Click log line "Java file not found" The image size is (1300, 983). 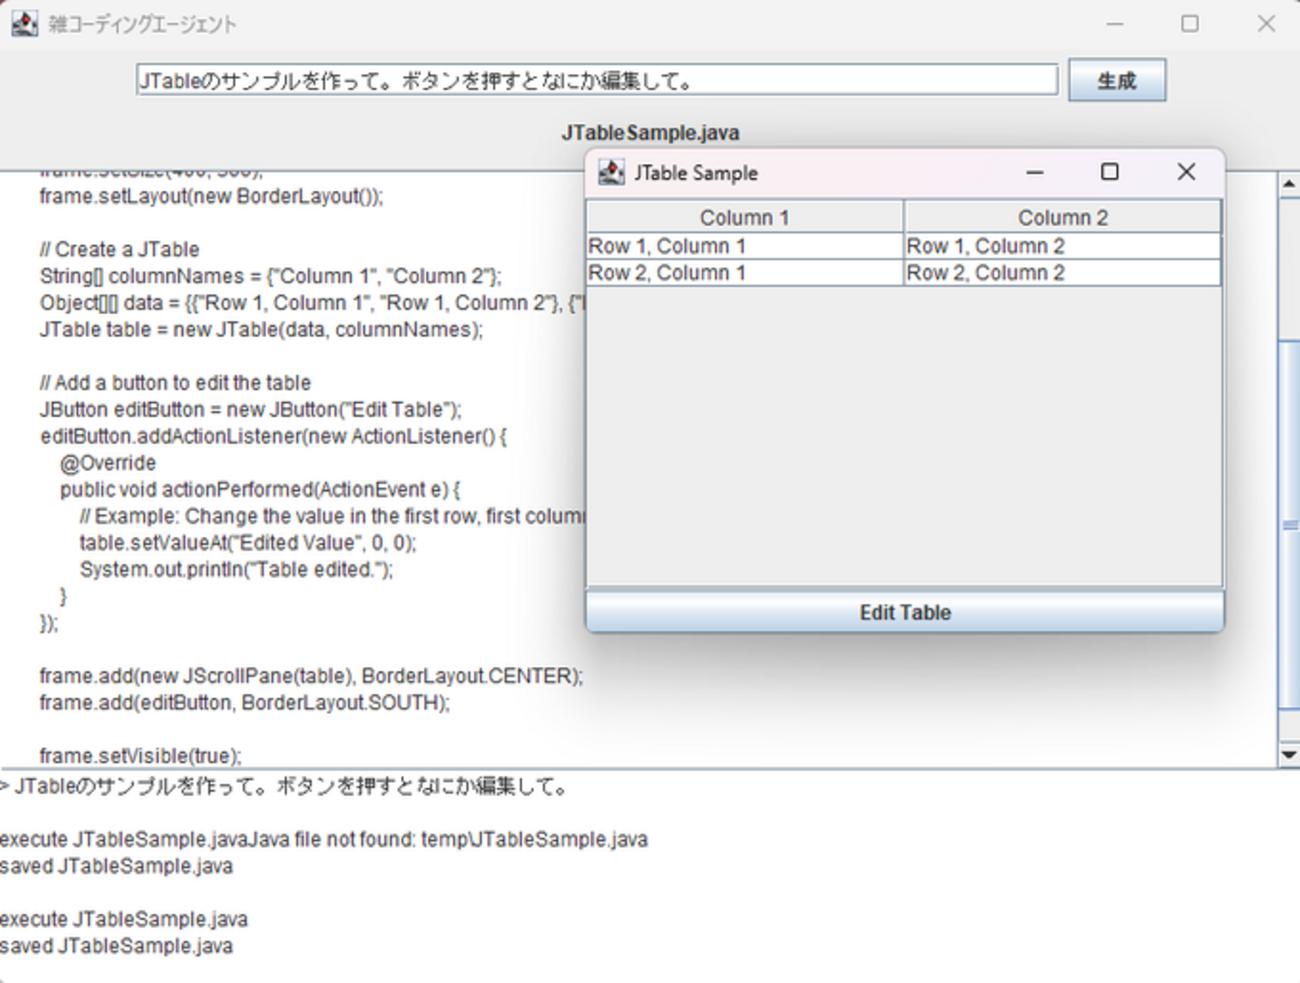click(x=324, y=839)
